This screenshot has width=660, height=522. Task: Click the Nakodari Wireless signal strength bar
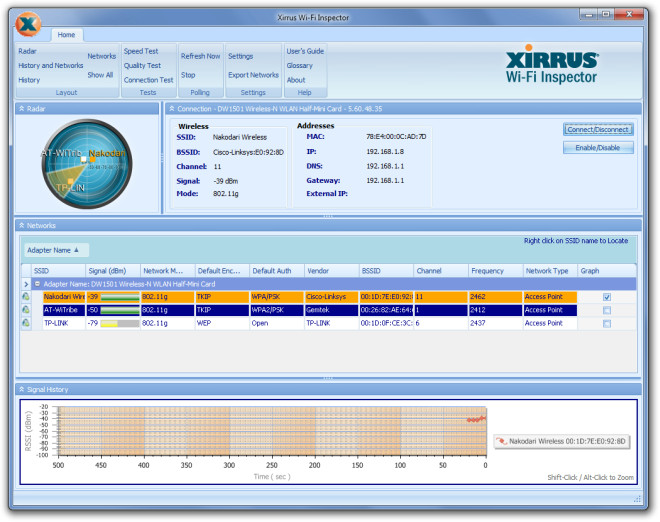(120, 297)
